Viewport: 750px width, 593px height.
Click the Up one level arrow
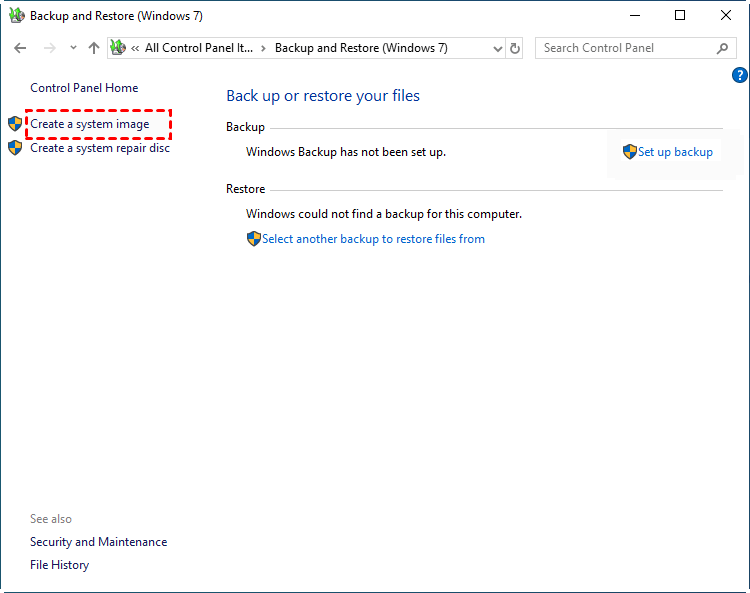[94, 48]
